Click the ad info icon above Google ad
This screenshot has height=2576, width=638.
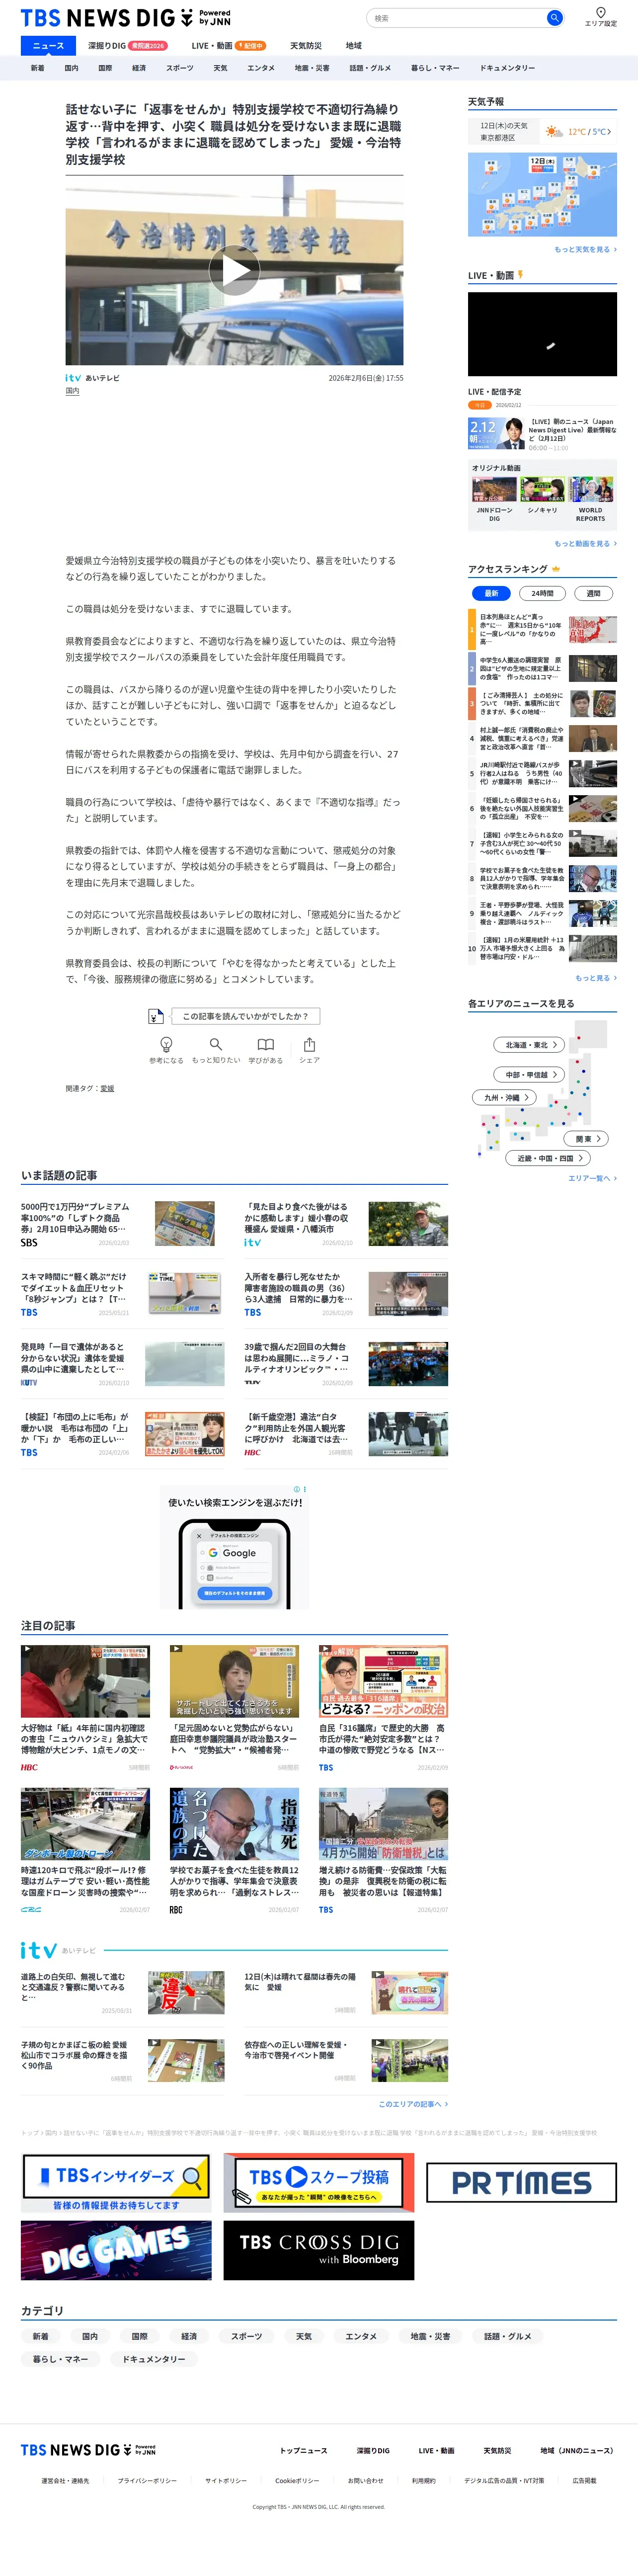coord(297,1489)
